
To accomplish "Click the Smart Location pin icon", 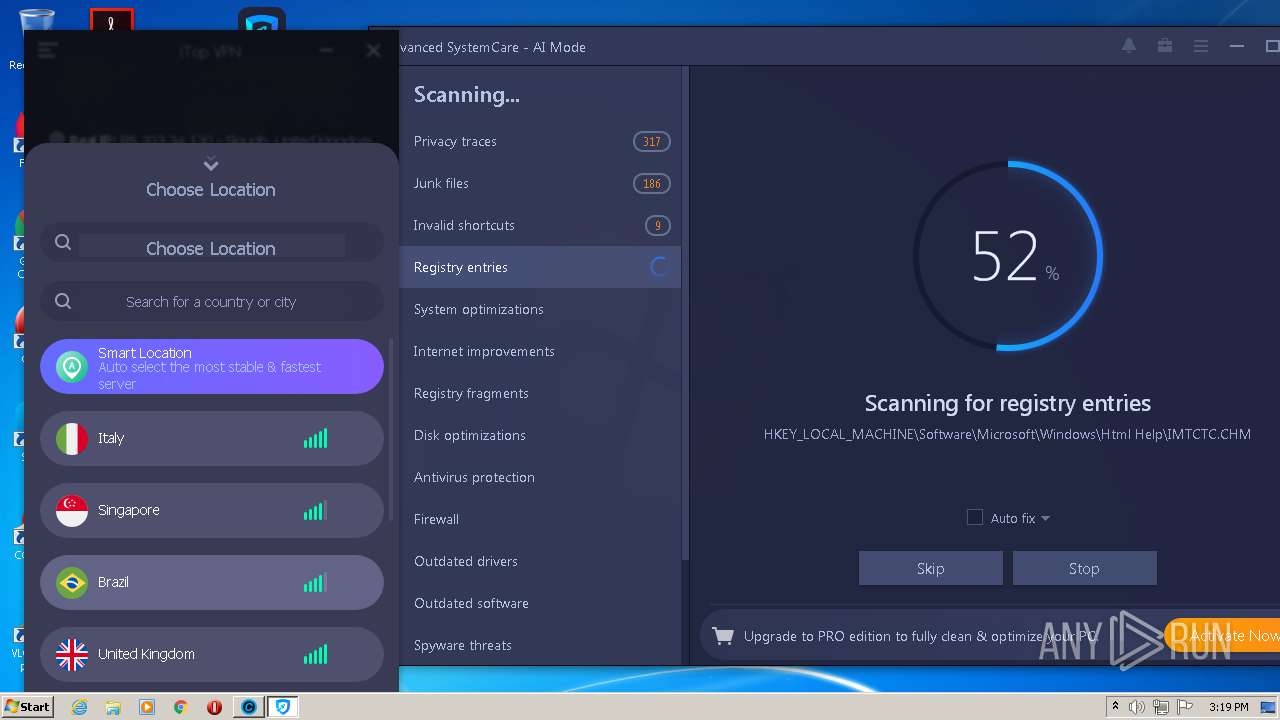I will pos(71,367).
